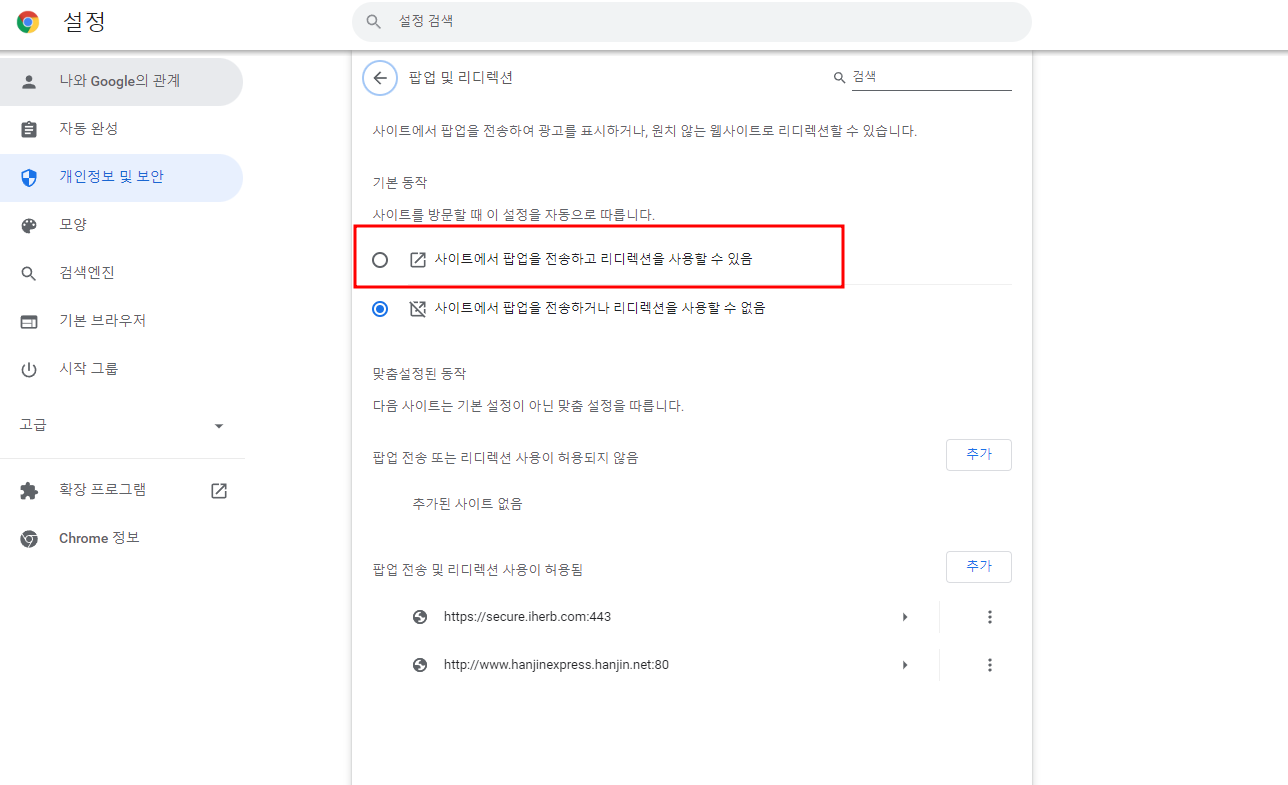The width and height of the screenshot is (1288, 785).
Task: Click the 설정 검색 search field
Action: 690,21
